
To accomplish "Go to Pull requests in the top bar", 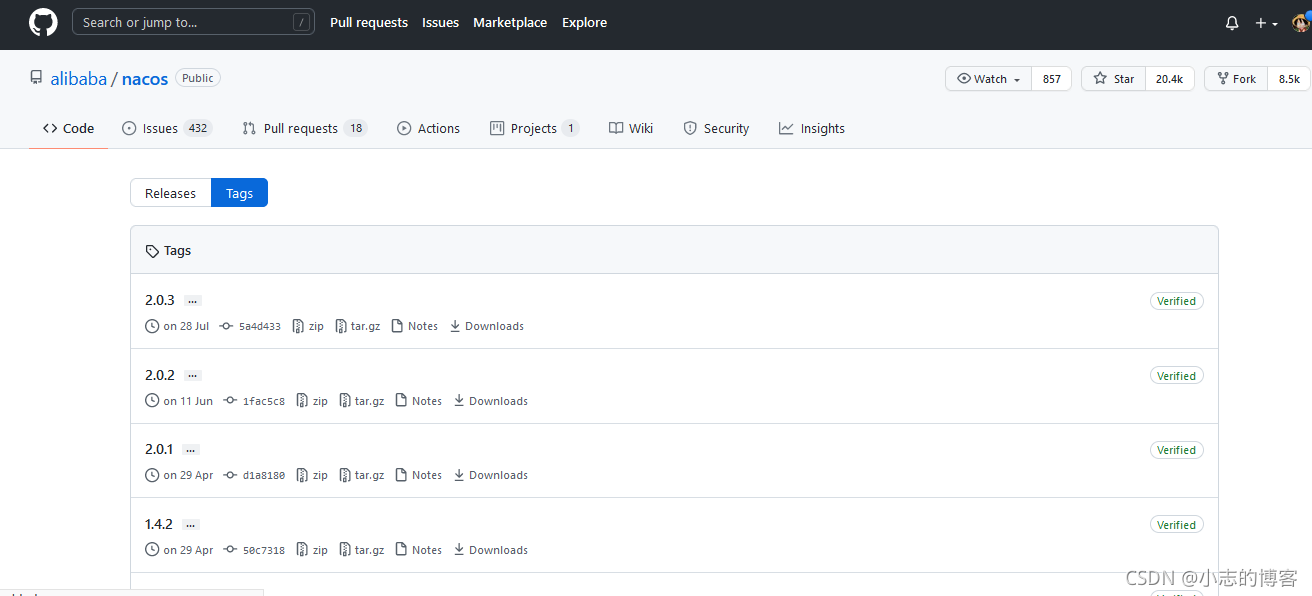I will (369, 22).
